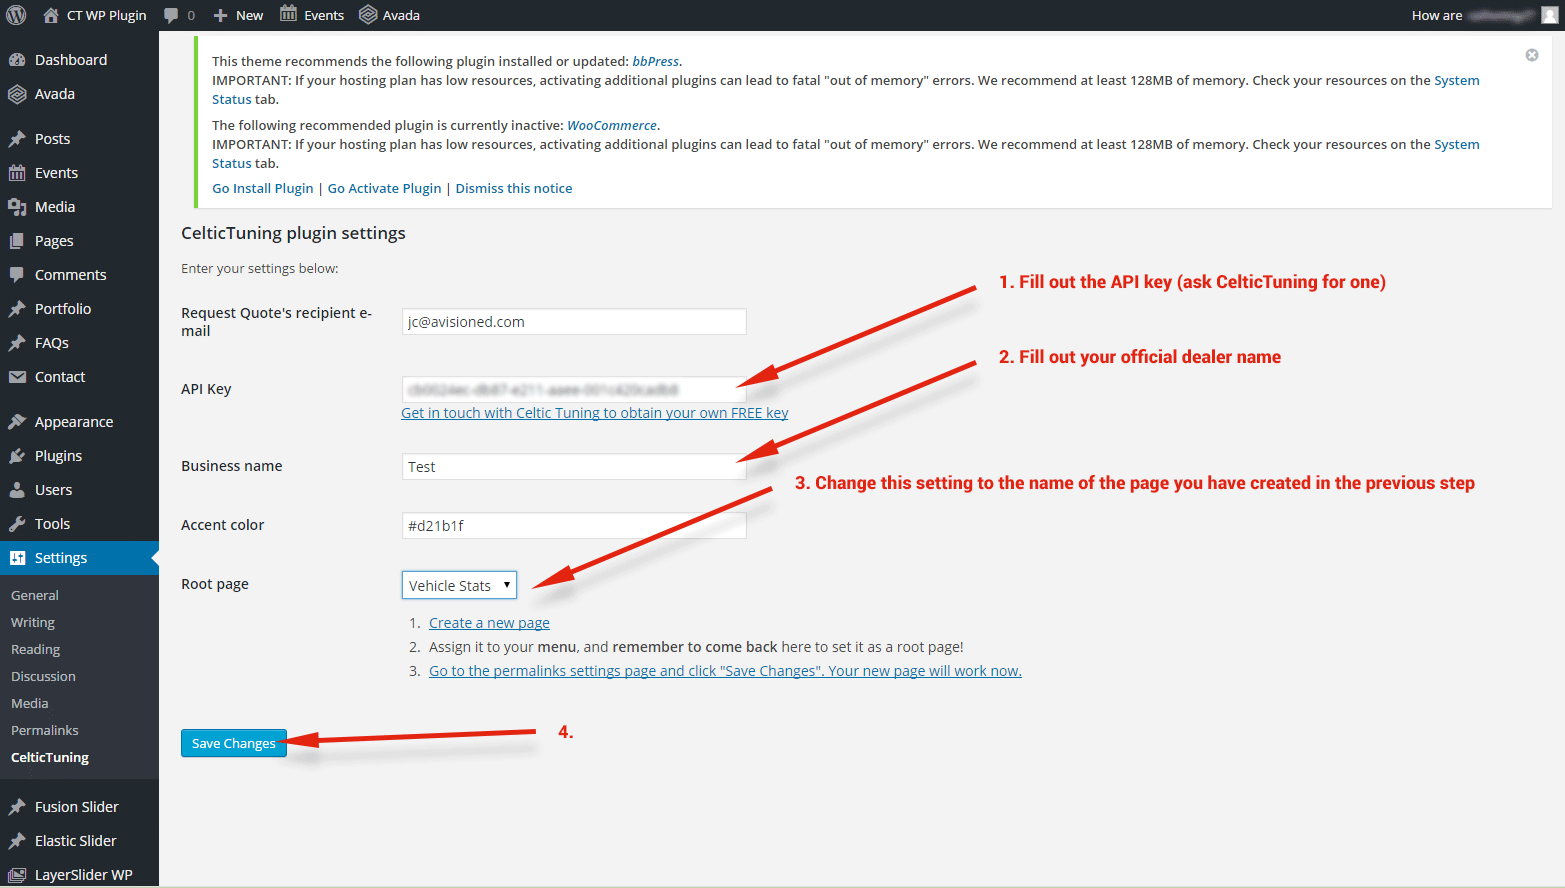Click the Save Changes button
This screenshot has height=888, width=1565.
coord(233,743)
